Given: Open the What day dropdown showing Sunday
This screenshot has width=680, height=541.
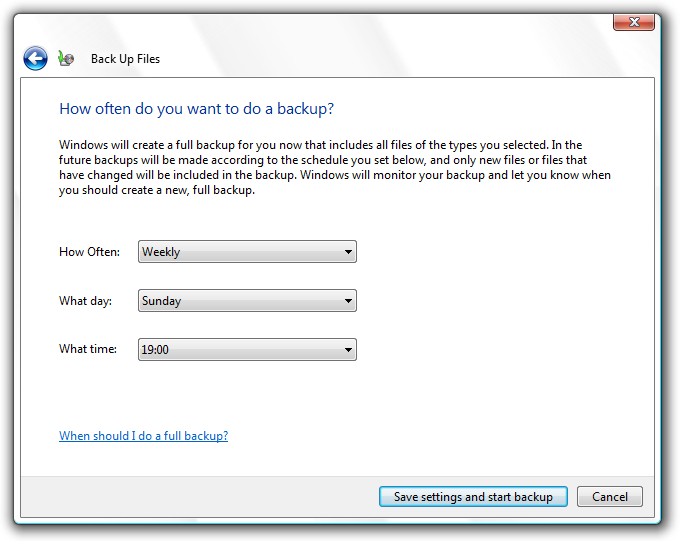Looking at the screenshot, I should pos(247,301).
